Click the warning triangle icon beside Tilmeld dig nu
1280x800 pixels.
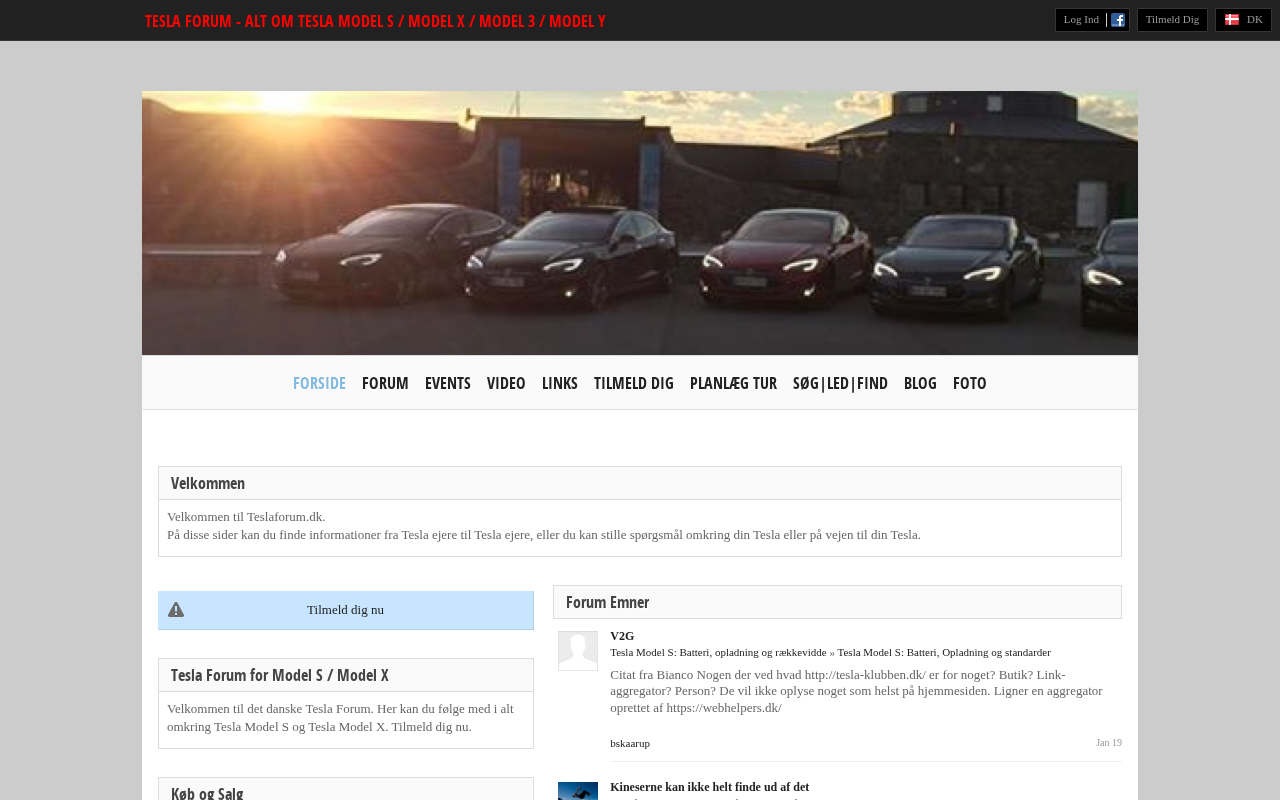pos(176,610)
